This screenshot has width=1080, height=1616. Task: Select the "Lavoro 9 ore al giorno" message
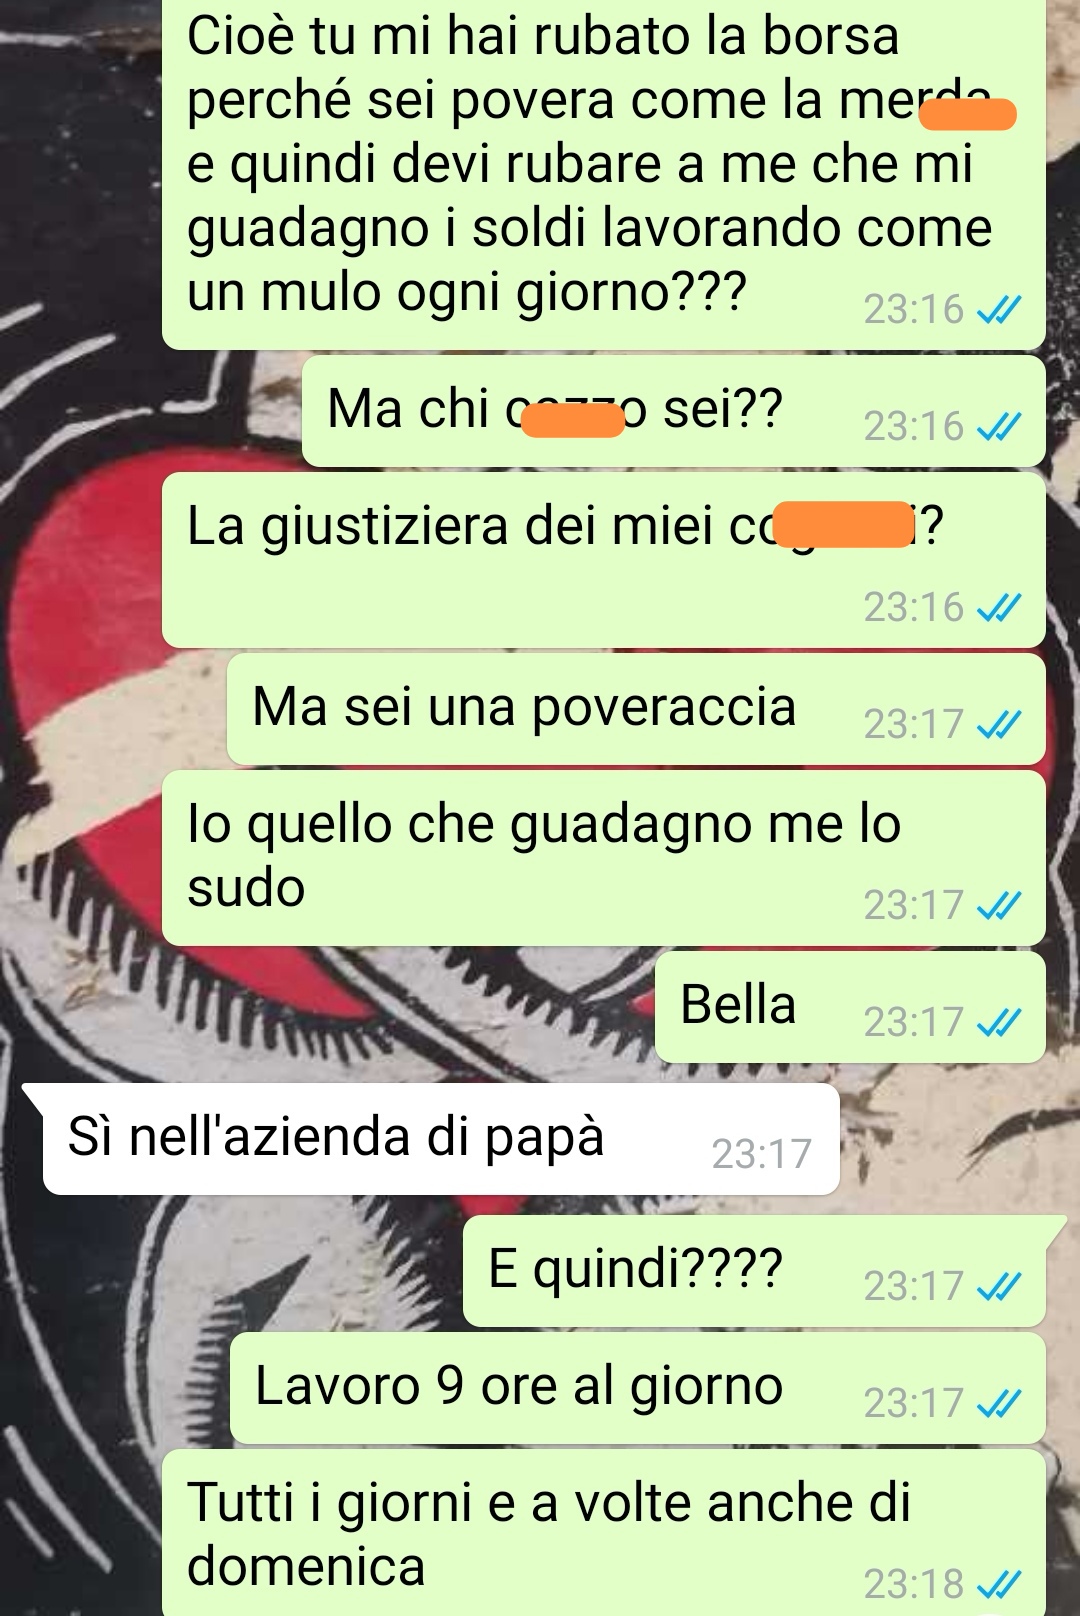click(x=638, y=1388)
